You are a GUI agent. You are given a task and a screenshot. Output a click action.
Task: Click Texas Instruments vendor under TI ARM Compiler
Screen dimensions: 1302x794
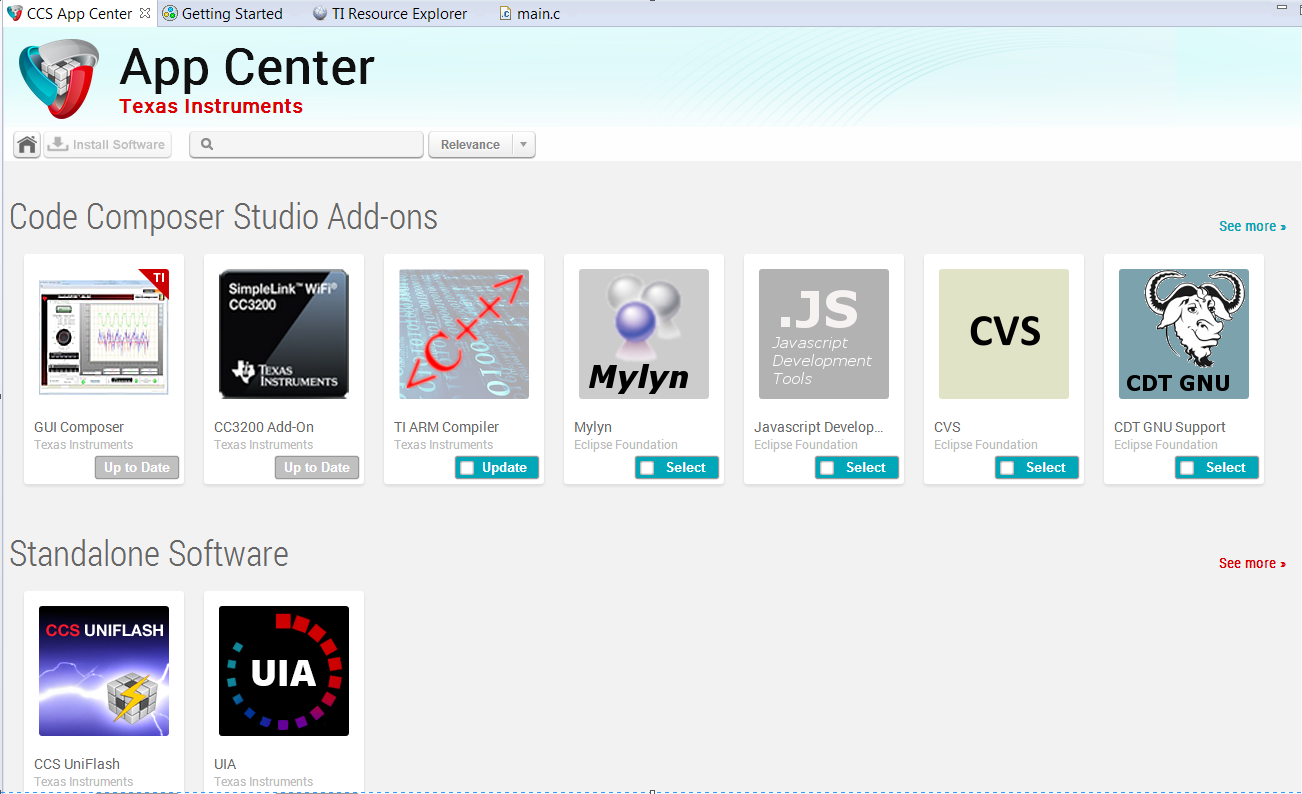click(x=444, y=445)
